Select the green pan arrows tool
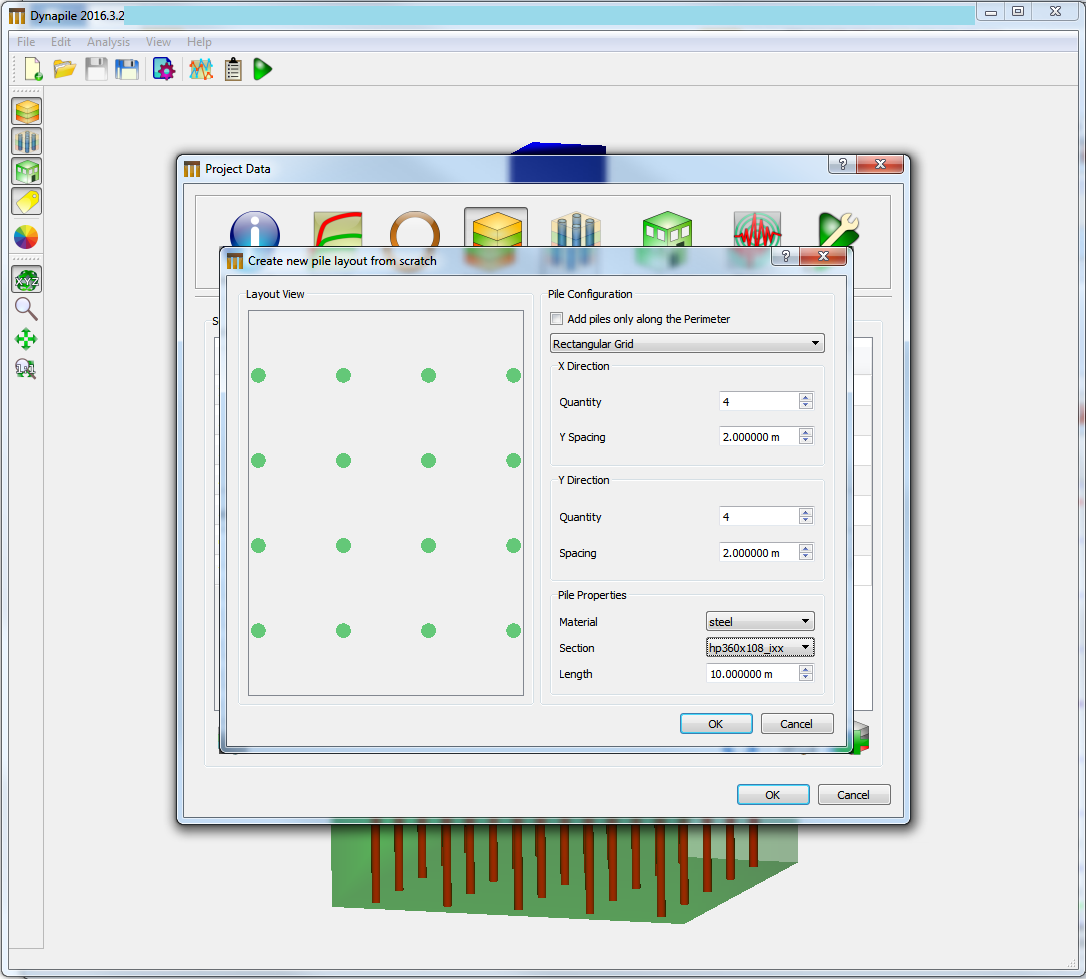The height and width of the screenshot is (979, 1086). [x=26, y=339]
